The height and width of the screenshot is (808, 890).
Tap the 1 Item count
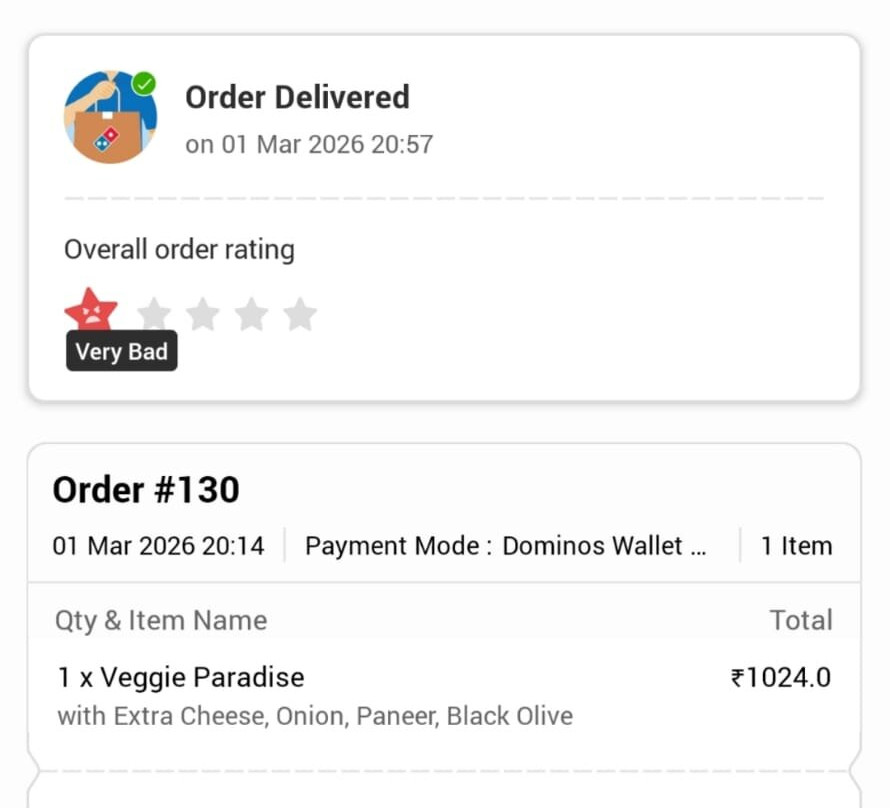click(x=796, y=546)
